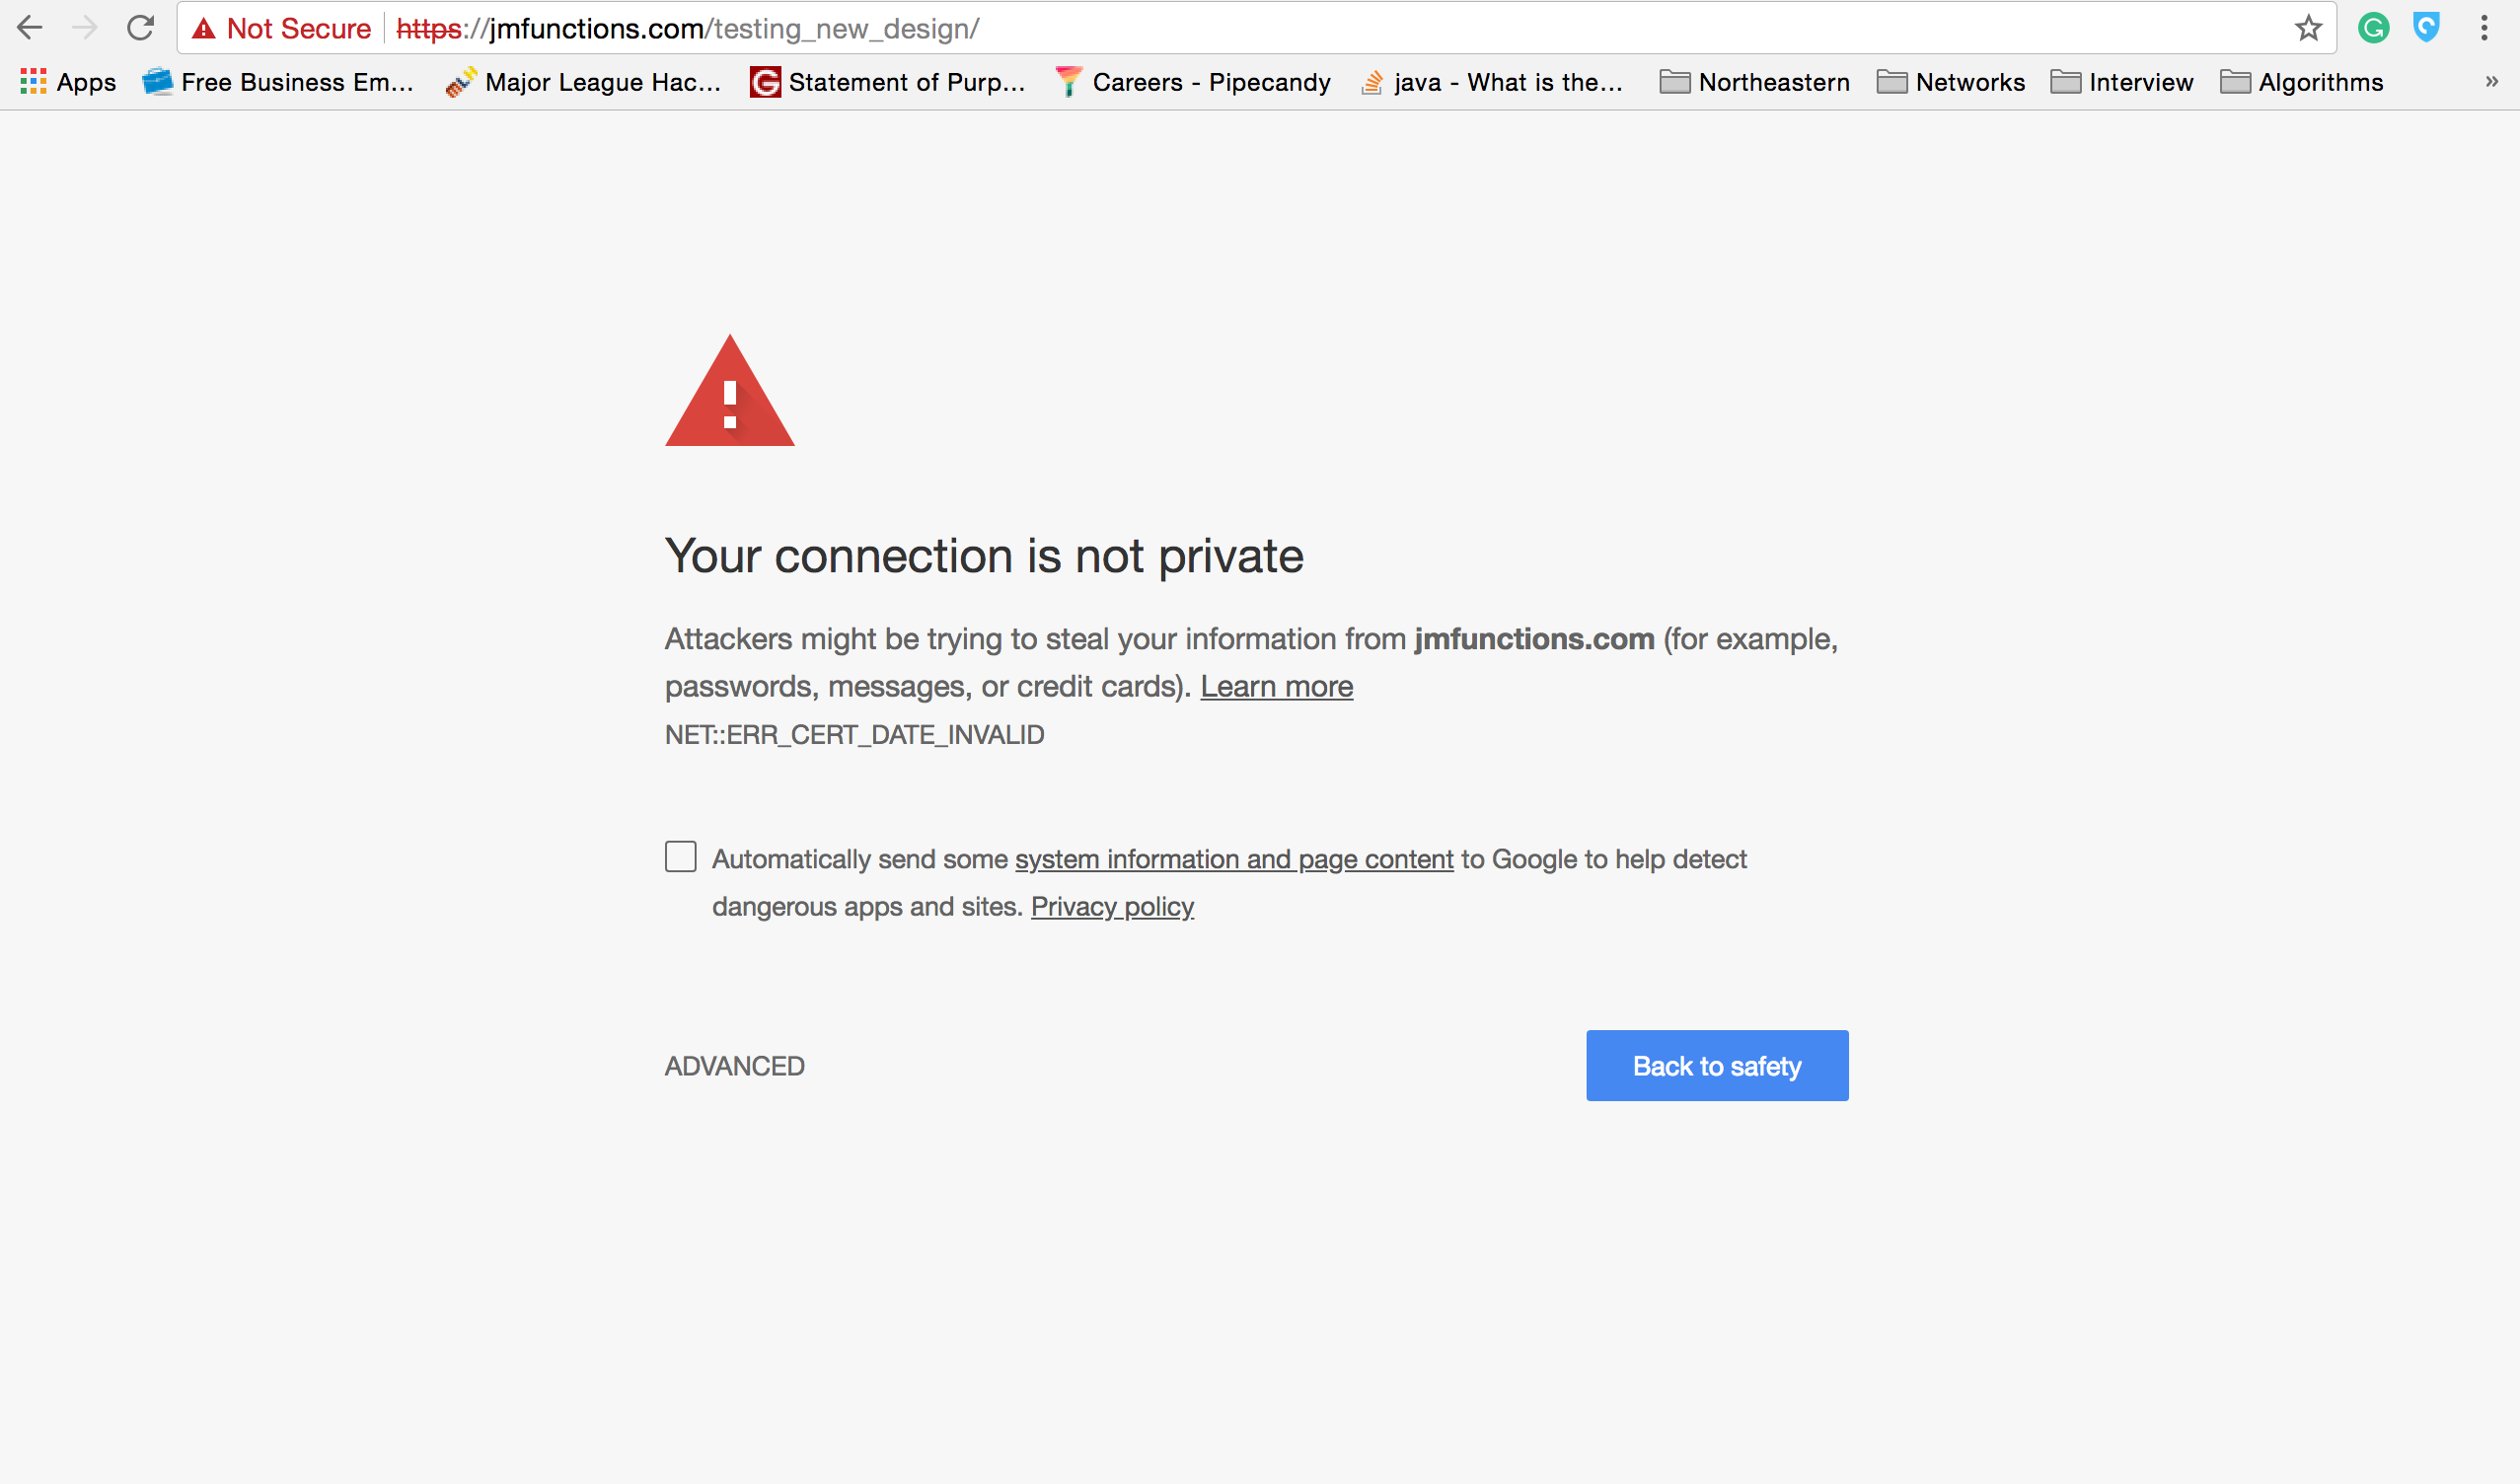Show hidden bookmarks with the chevron
The image size is (2520, 1484).
(2492, 82)
